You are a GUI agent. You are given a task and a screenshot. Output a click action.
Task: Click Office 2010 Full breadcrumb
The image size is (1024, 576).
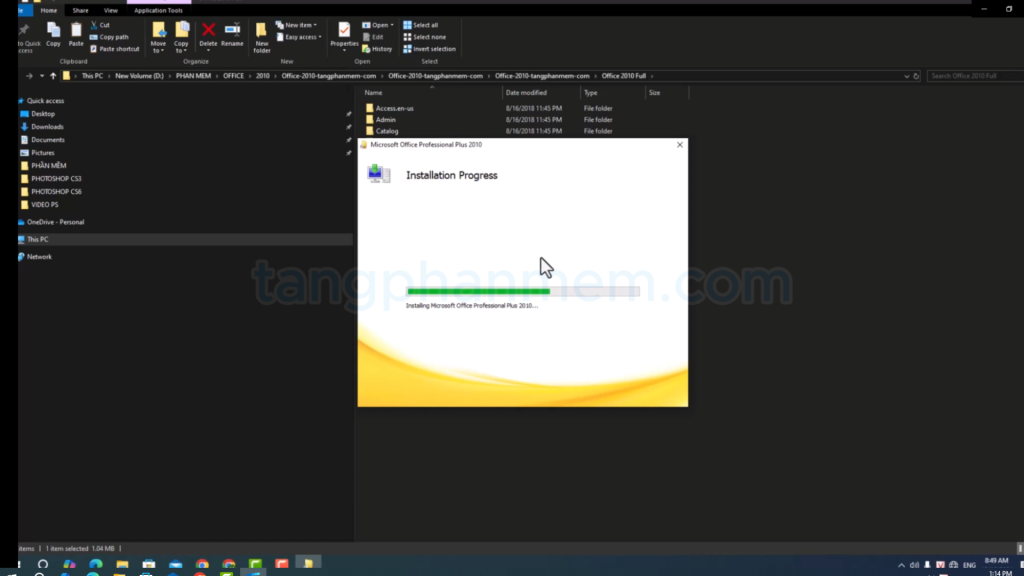click(624, 76)
